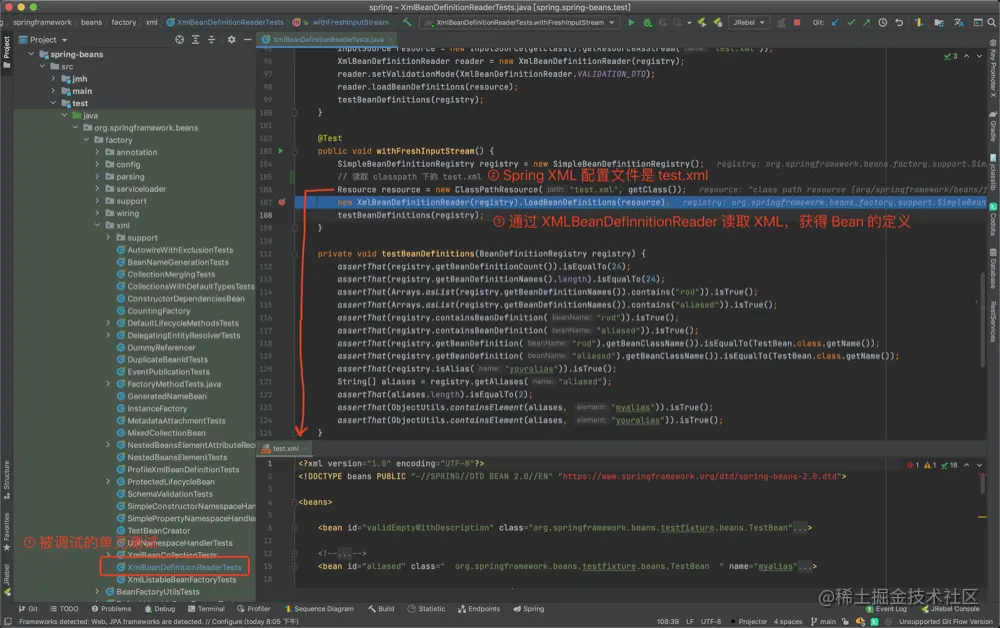Collapse xml package node
The height and width of the screenshot is (628, 1000).
click(97, 226)
